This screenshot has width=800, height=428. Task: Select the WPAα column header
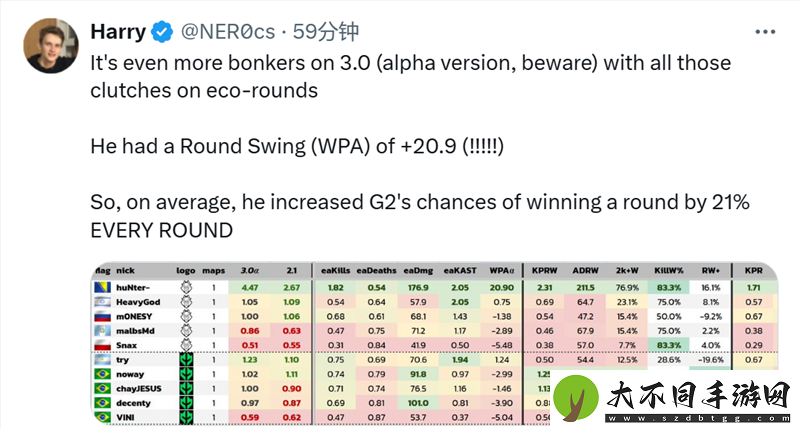point(502,270)
